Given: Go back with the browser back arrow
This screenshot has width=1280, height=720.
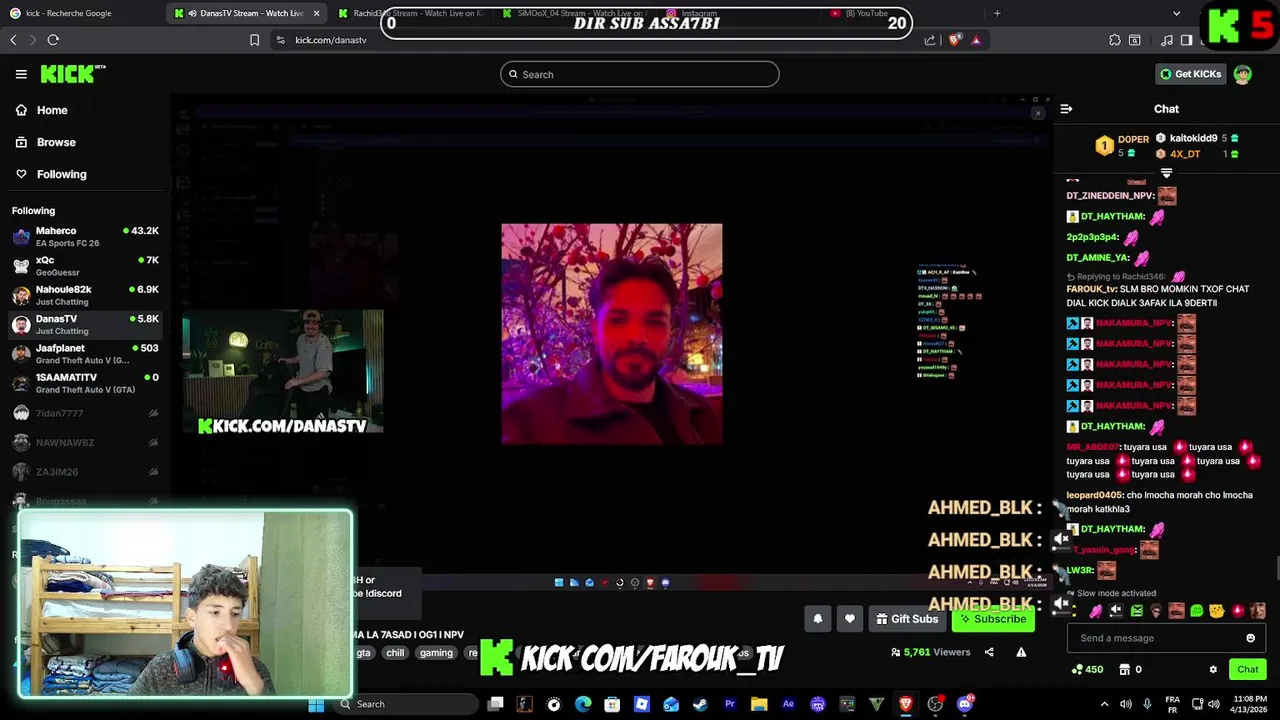Looking at the screenshot, I should click(x=13, y=40).
